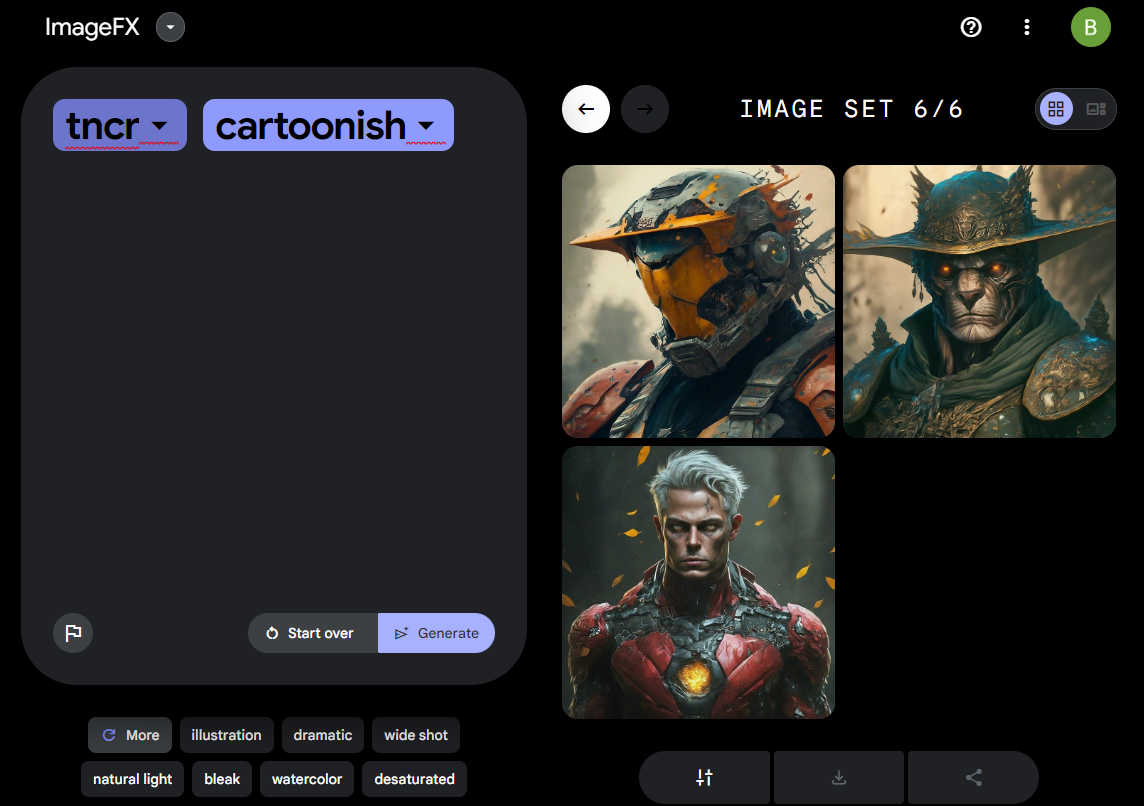Click More to refresh style suggestions
The width and height of the screenshot is (1144, 806).
[130, 735]
